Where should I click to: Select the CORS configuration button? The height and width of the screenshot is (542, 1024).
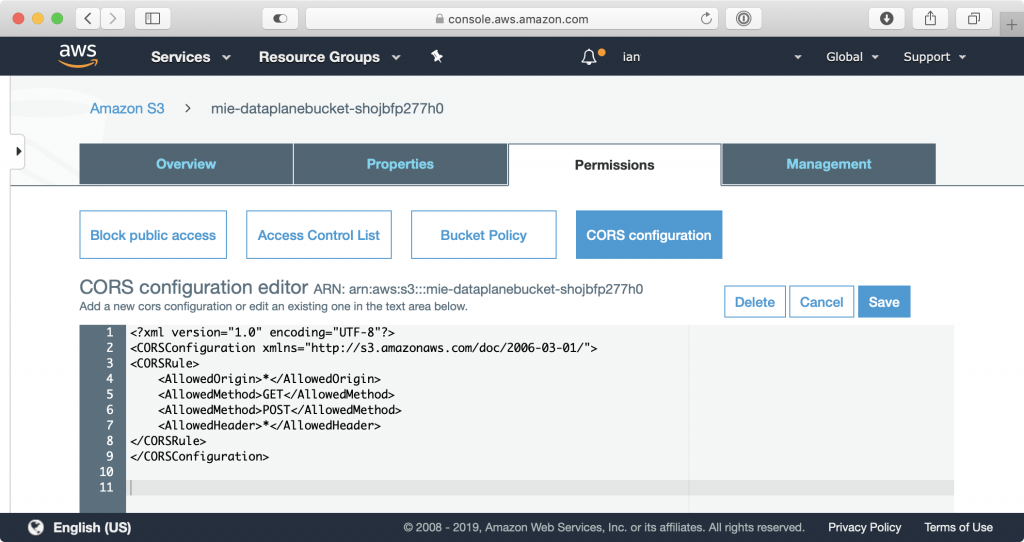coord(648,234)
